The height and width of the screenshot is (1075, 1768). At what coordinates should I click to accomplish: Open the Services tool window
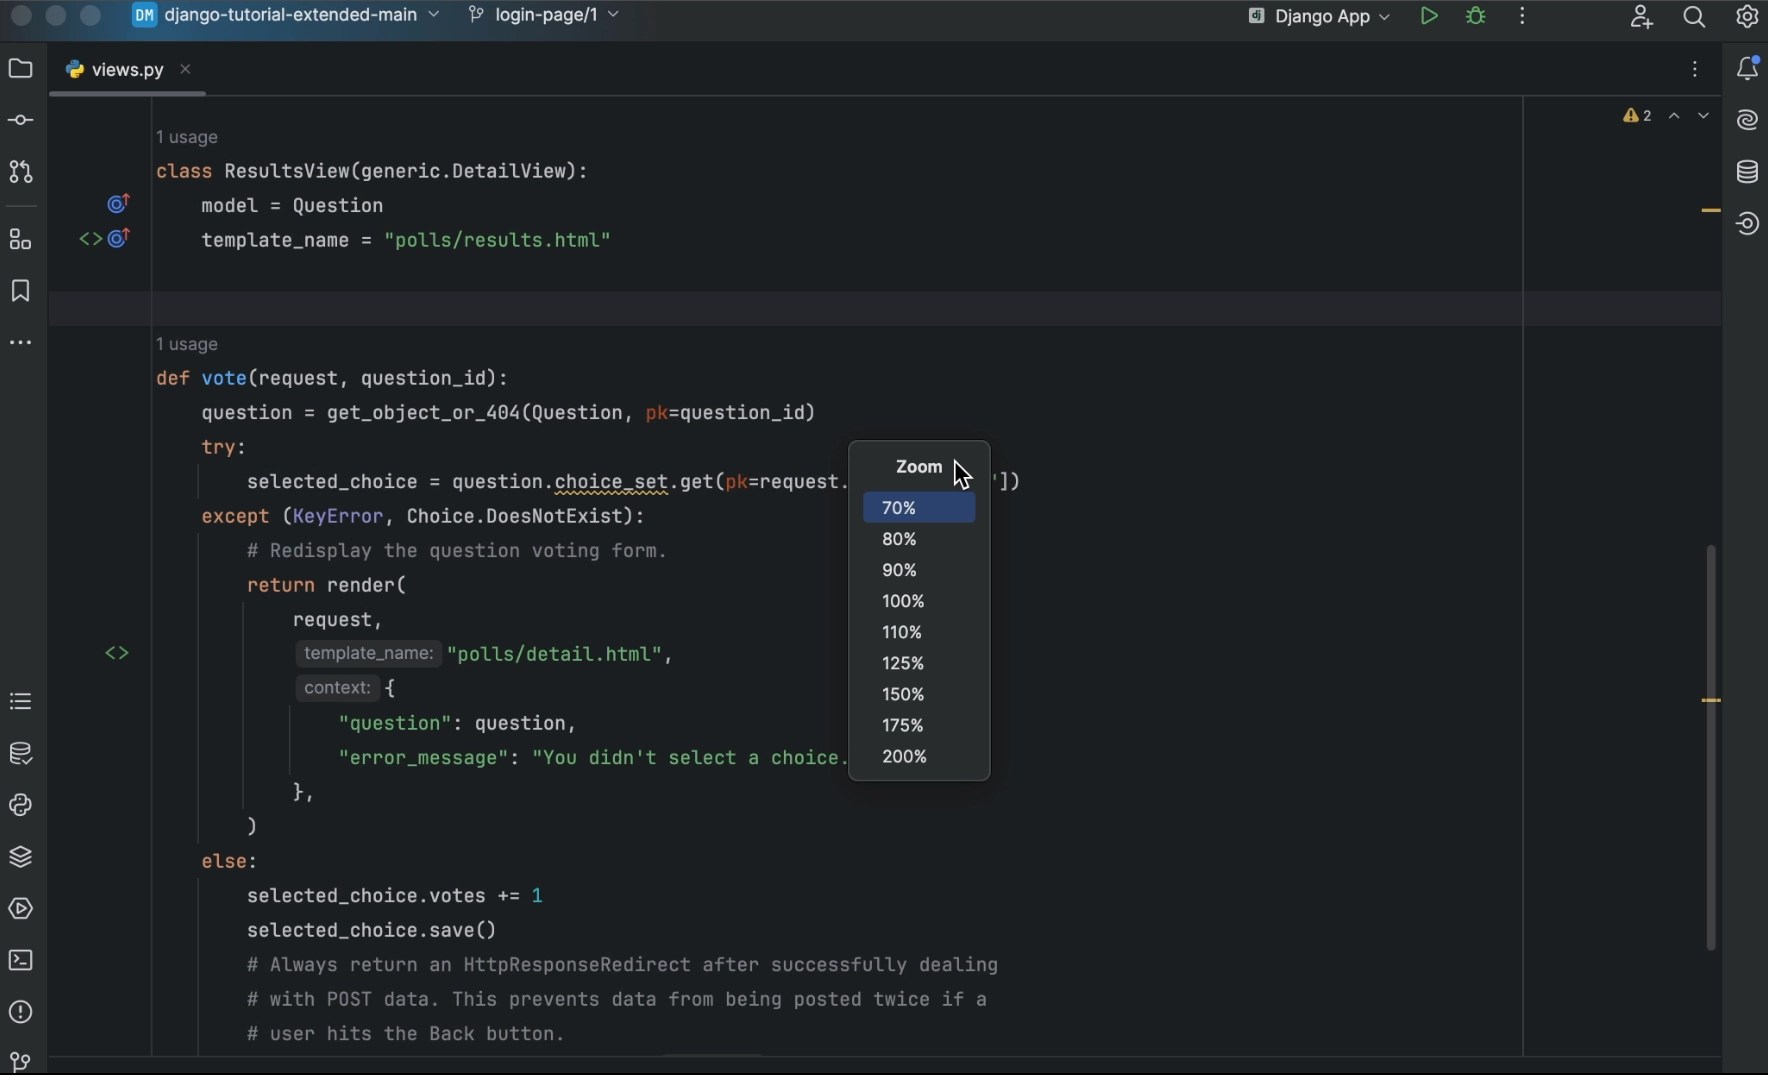coord(20,908)
